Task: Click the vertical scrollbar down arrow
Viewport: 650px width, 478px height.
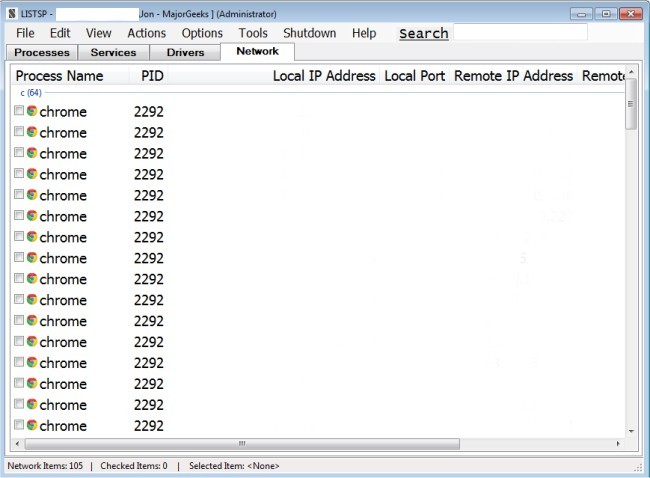Action: click(x=631, y=431)
